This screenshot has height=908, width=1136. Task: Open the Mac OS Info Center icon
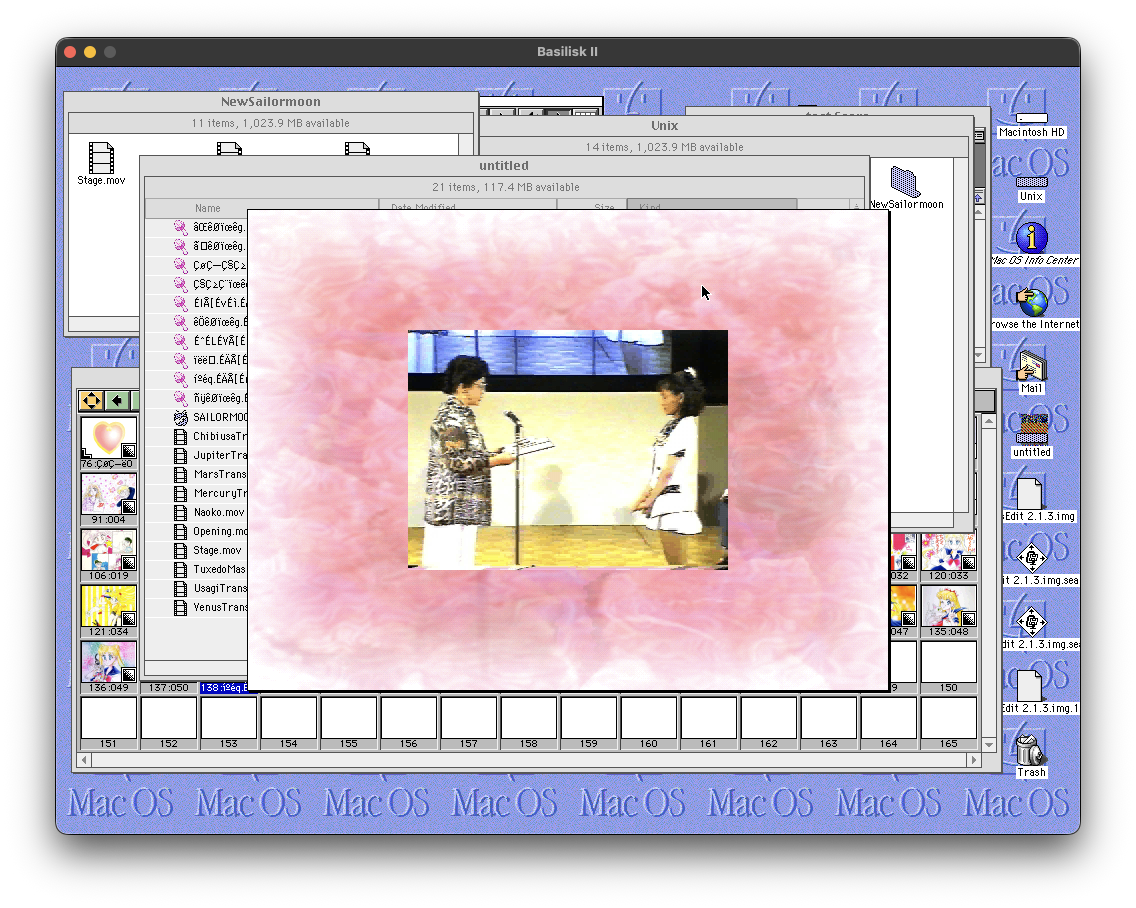point(1031,239)
